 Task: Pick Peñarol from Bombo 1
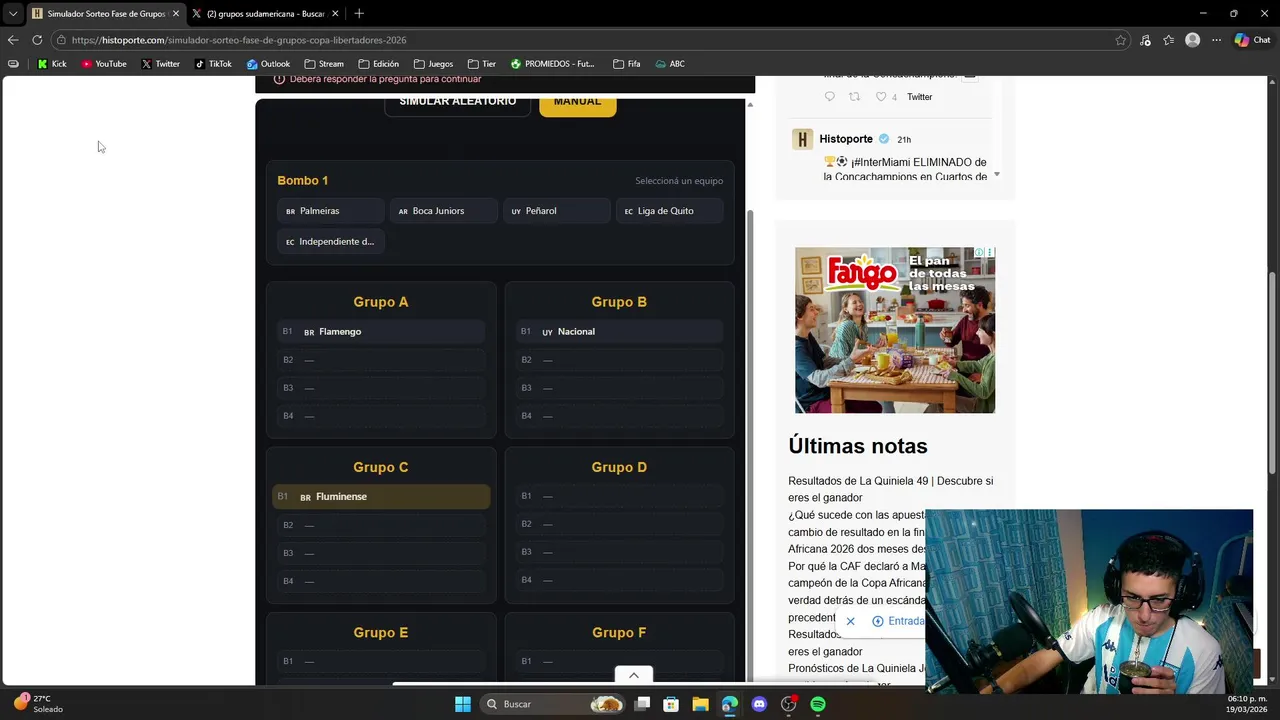(556, 211)
